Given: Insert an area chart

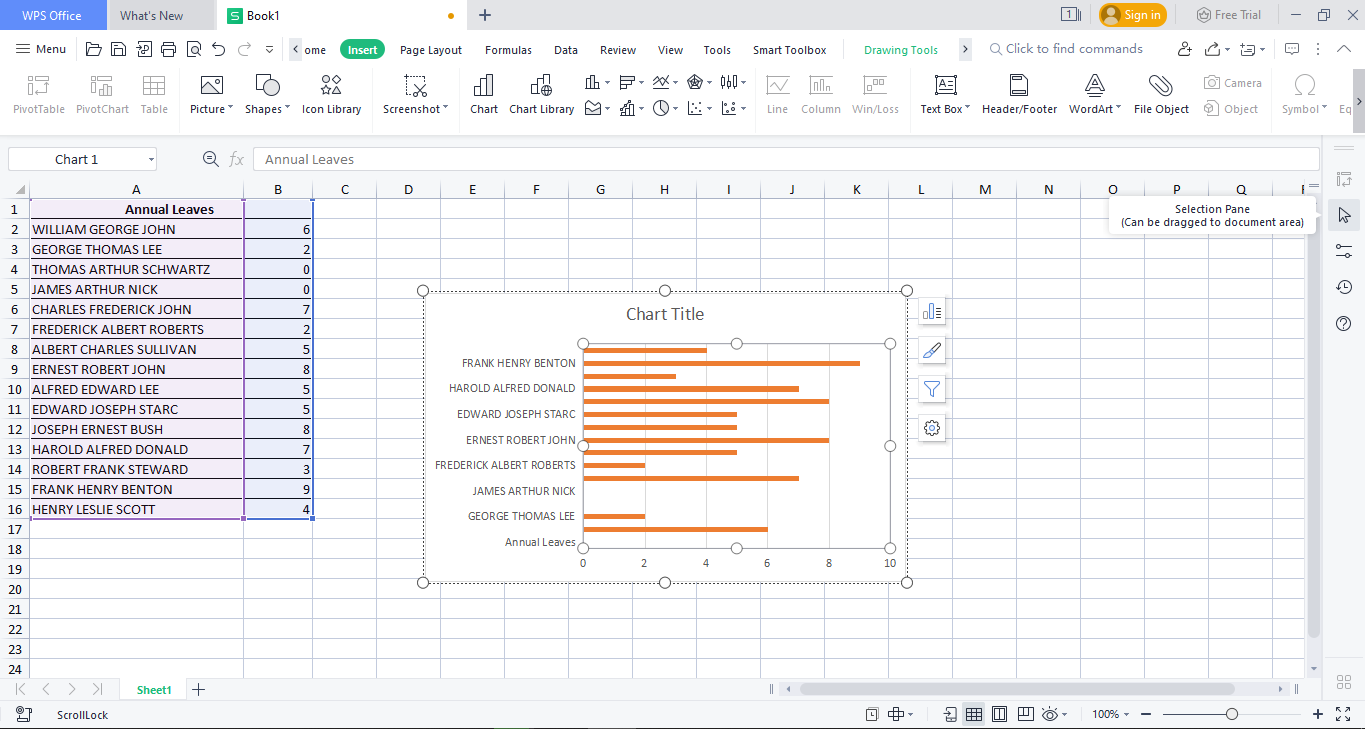Looking at the screenshot, I should pyautogui.click(x=592, y=108).
